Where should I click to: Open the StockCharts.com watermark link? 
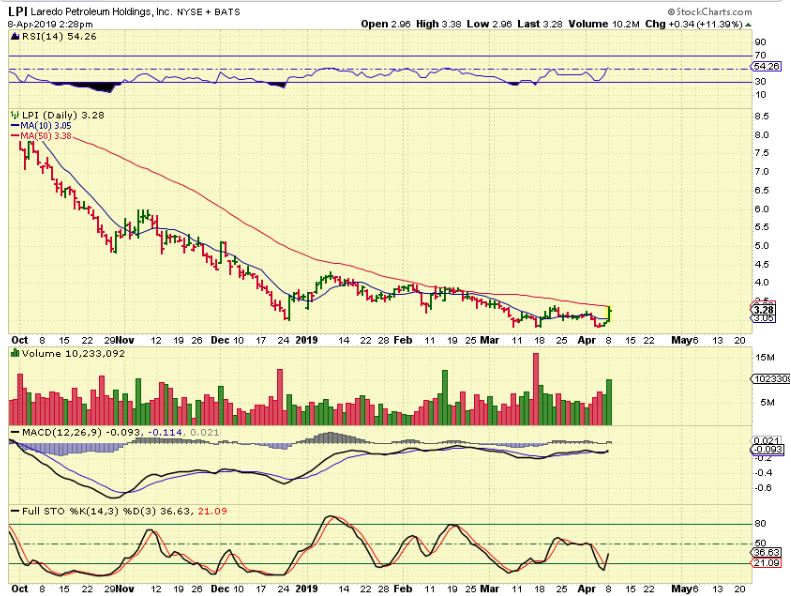coord(710,12)
